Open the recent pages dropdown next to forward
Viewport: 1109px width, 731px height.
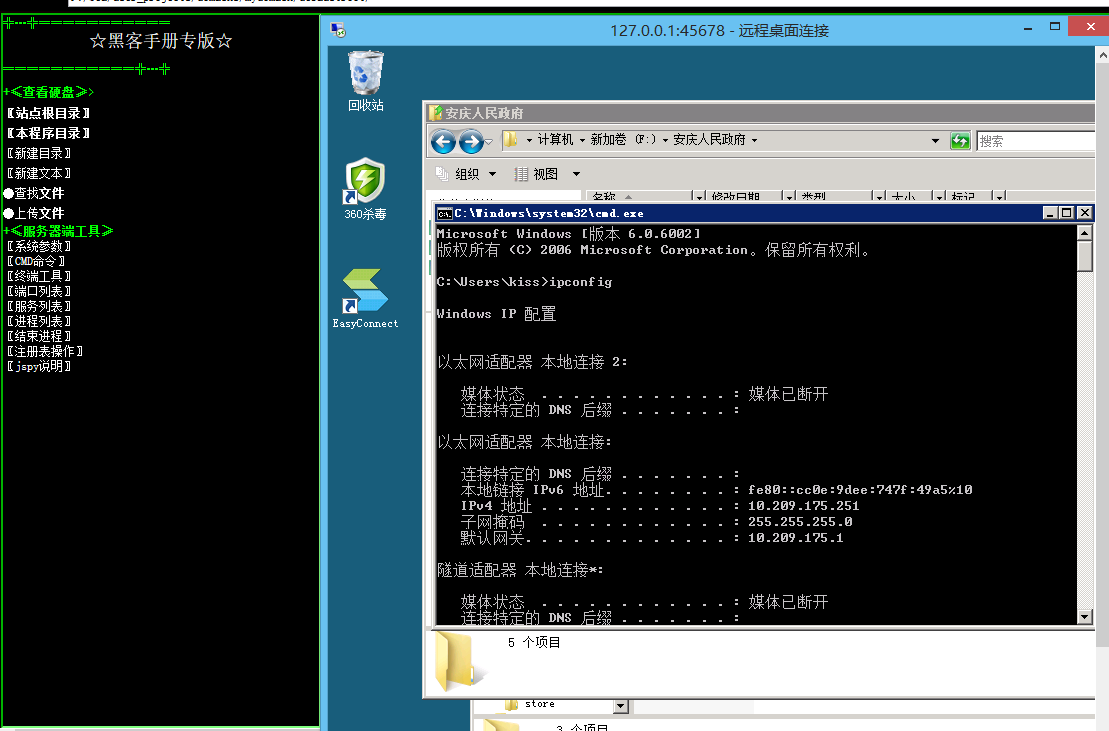(488, 141)
